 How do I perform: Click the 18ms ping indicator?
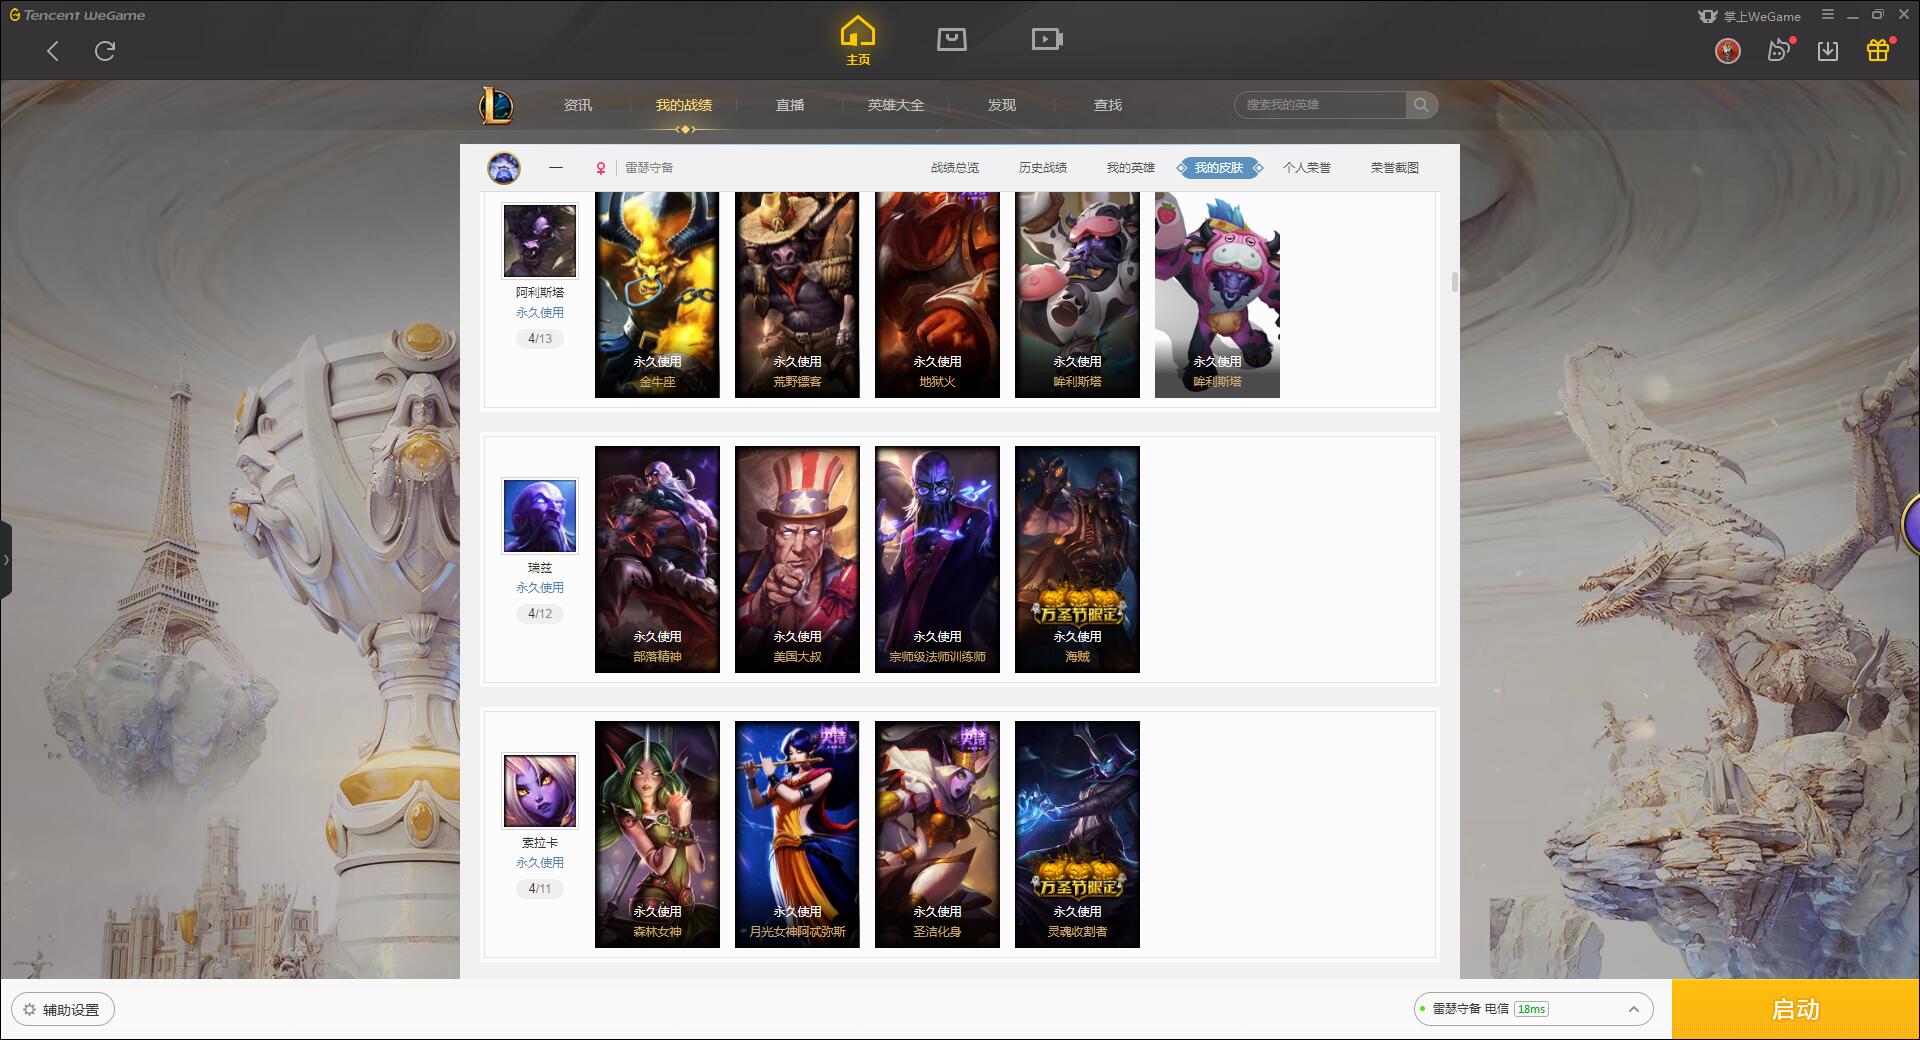tap(1531, 1009)
